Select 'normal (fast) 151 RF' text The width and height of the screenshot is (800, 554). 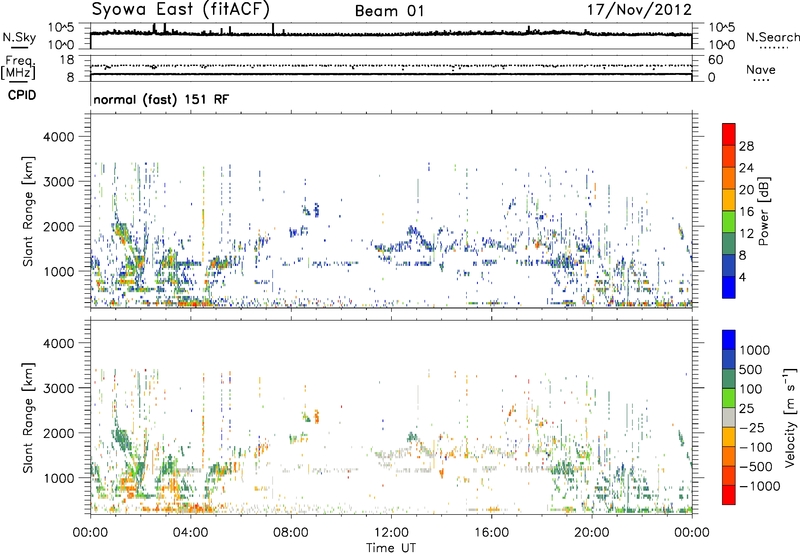[x=161, y=99]
